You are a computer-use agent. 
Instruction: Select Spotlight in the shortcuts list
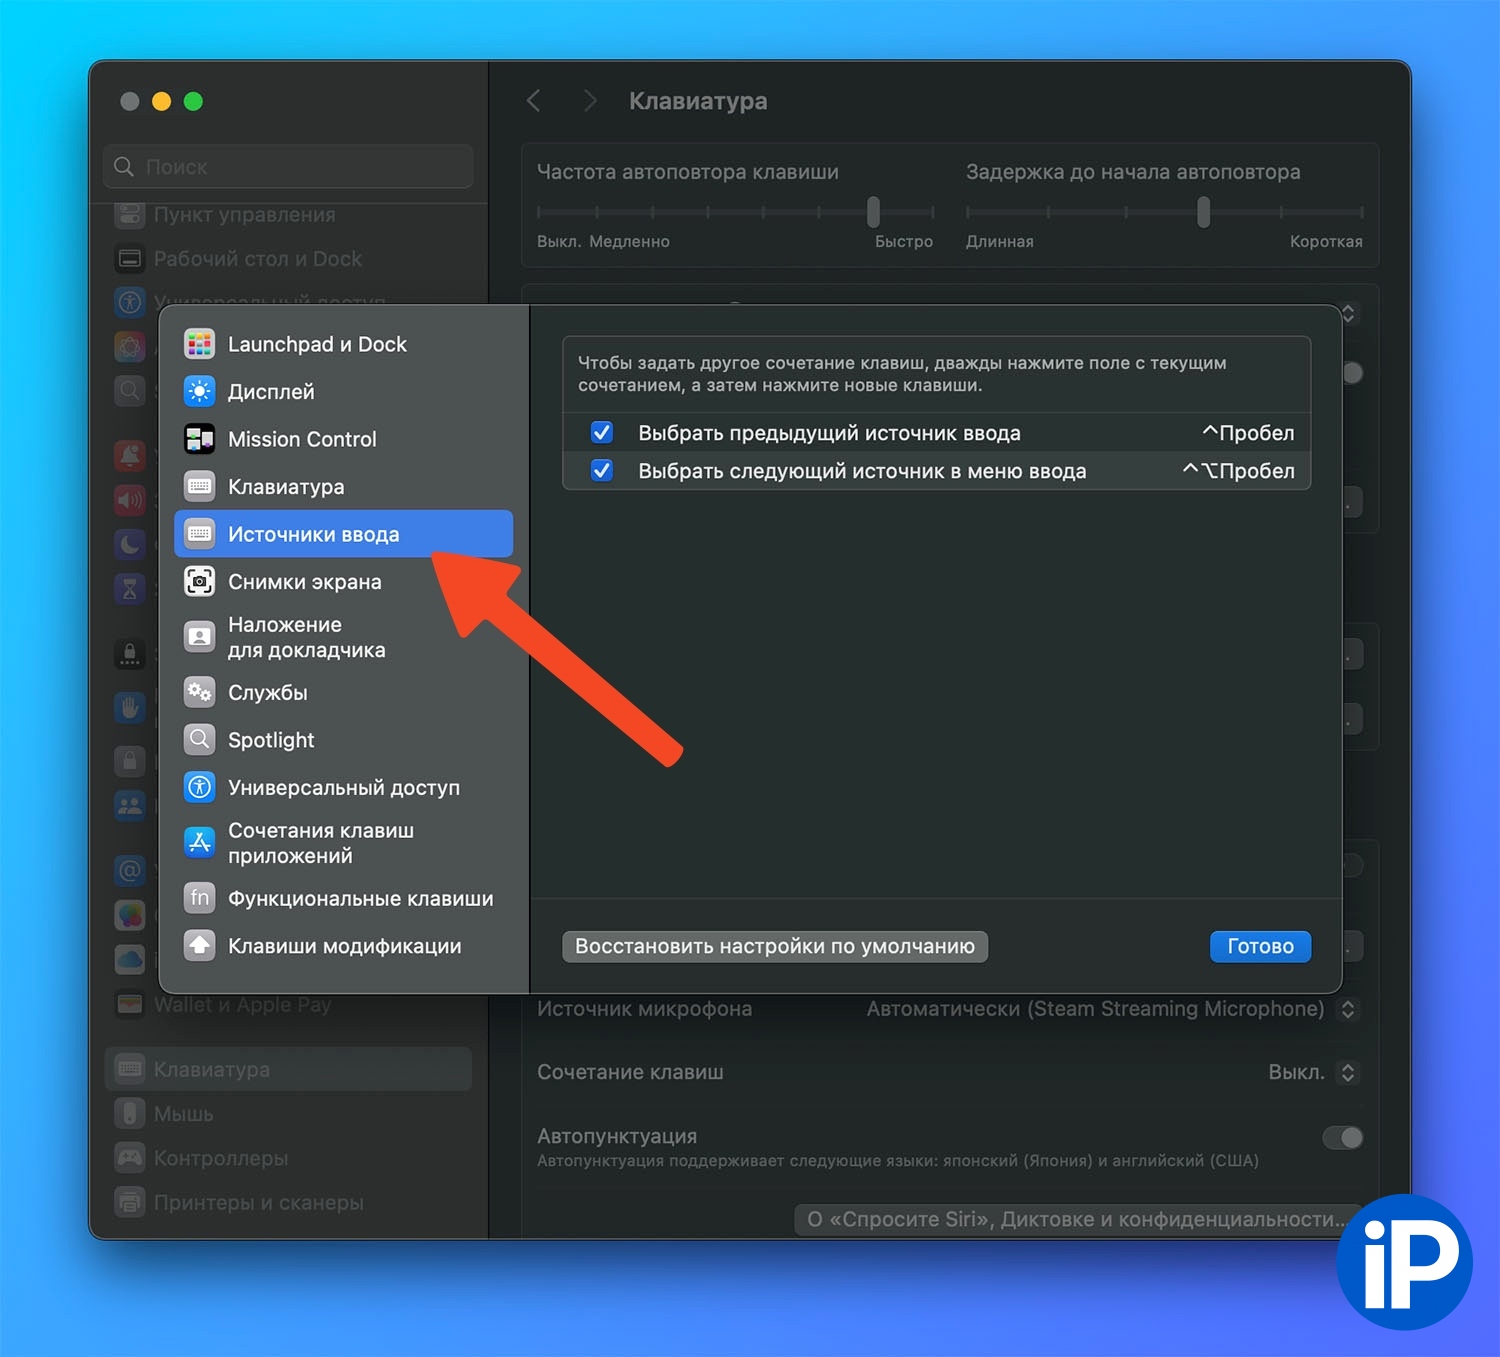[x=343, y=740]
